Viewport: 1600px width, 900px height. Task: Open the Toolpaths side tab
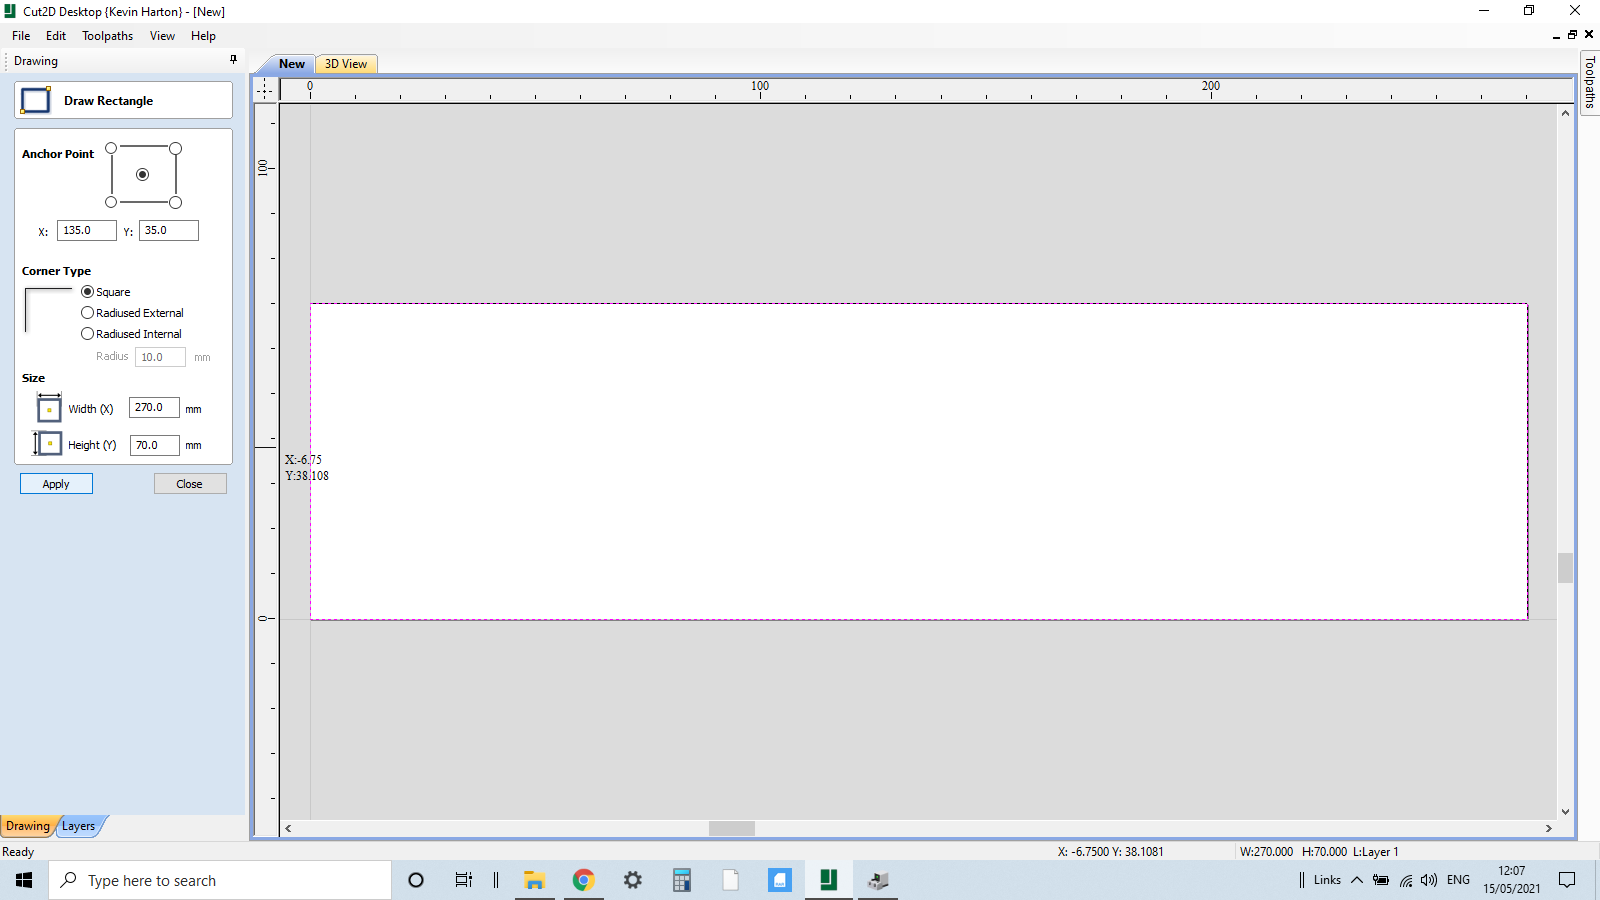(1589, 84)
